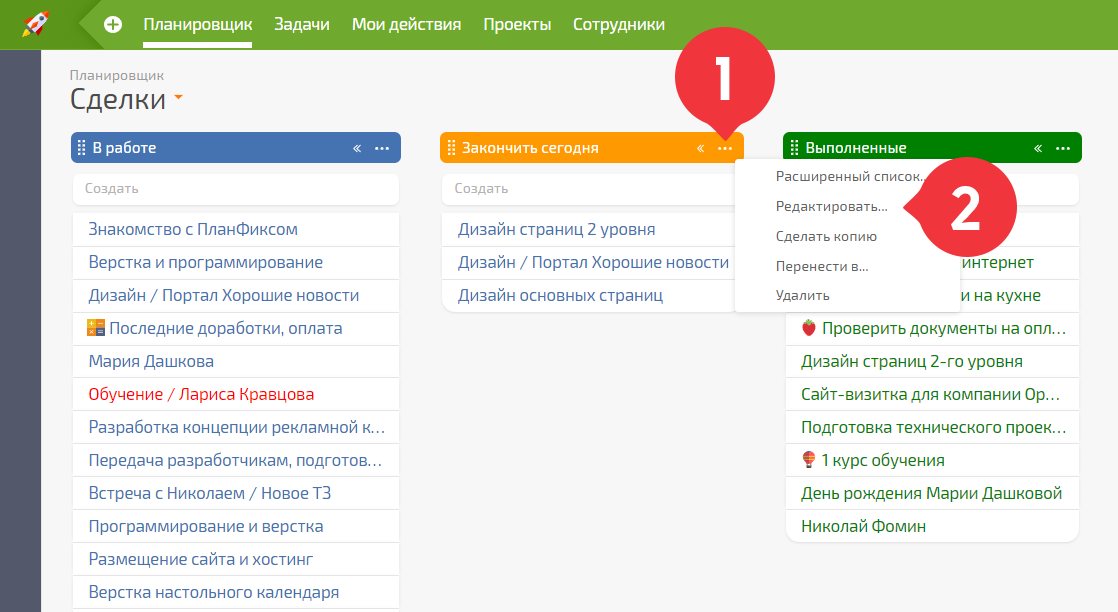
Task: Open the Задачи tab
Action: coord(302,24)
